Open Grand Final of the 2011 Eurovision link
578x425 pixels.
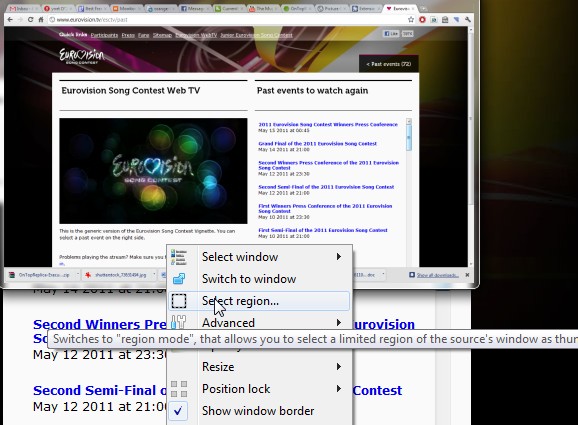[x=317, y=144]
